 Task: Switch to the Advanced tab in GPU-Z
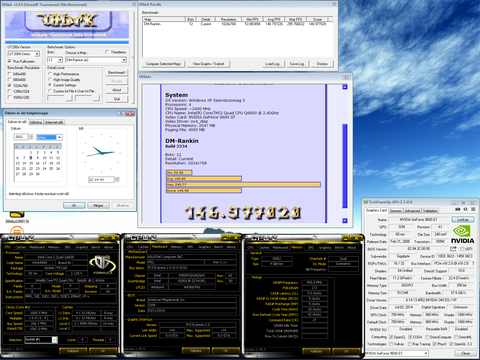coord(412,211)
